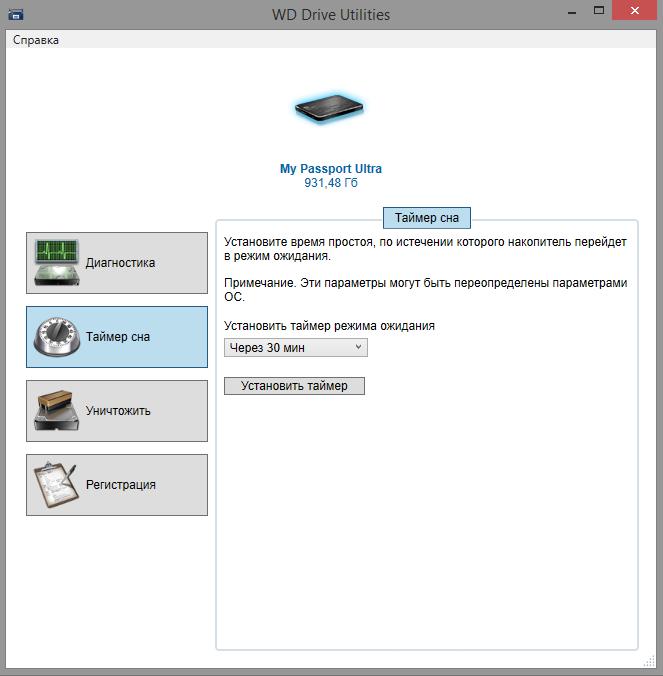The image size is (663, 676).
Task: Click the Установить таймер button
Action: coord(294,386)
